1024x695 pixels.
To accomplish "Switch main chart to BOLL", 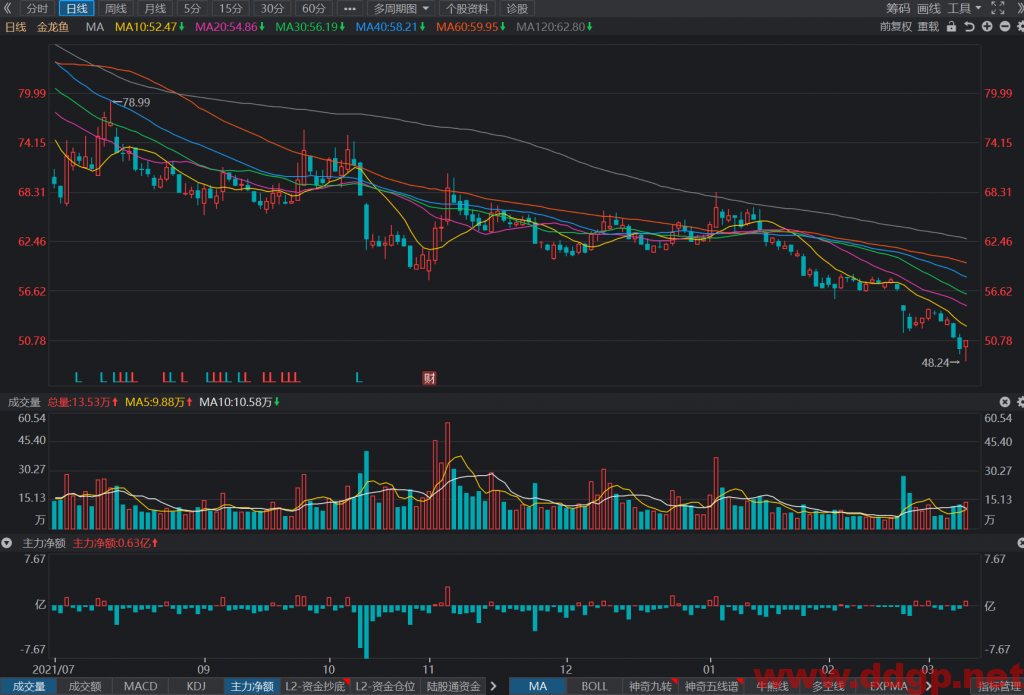I will [594, 687].
